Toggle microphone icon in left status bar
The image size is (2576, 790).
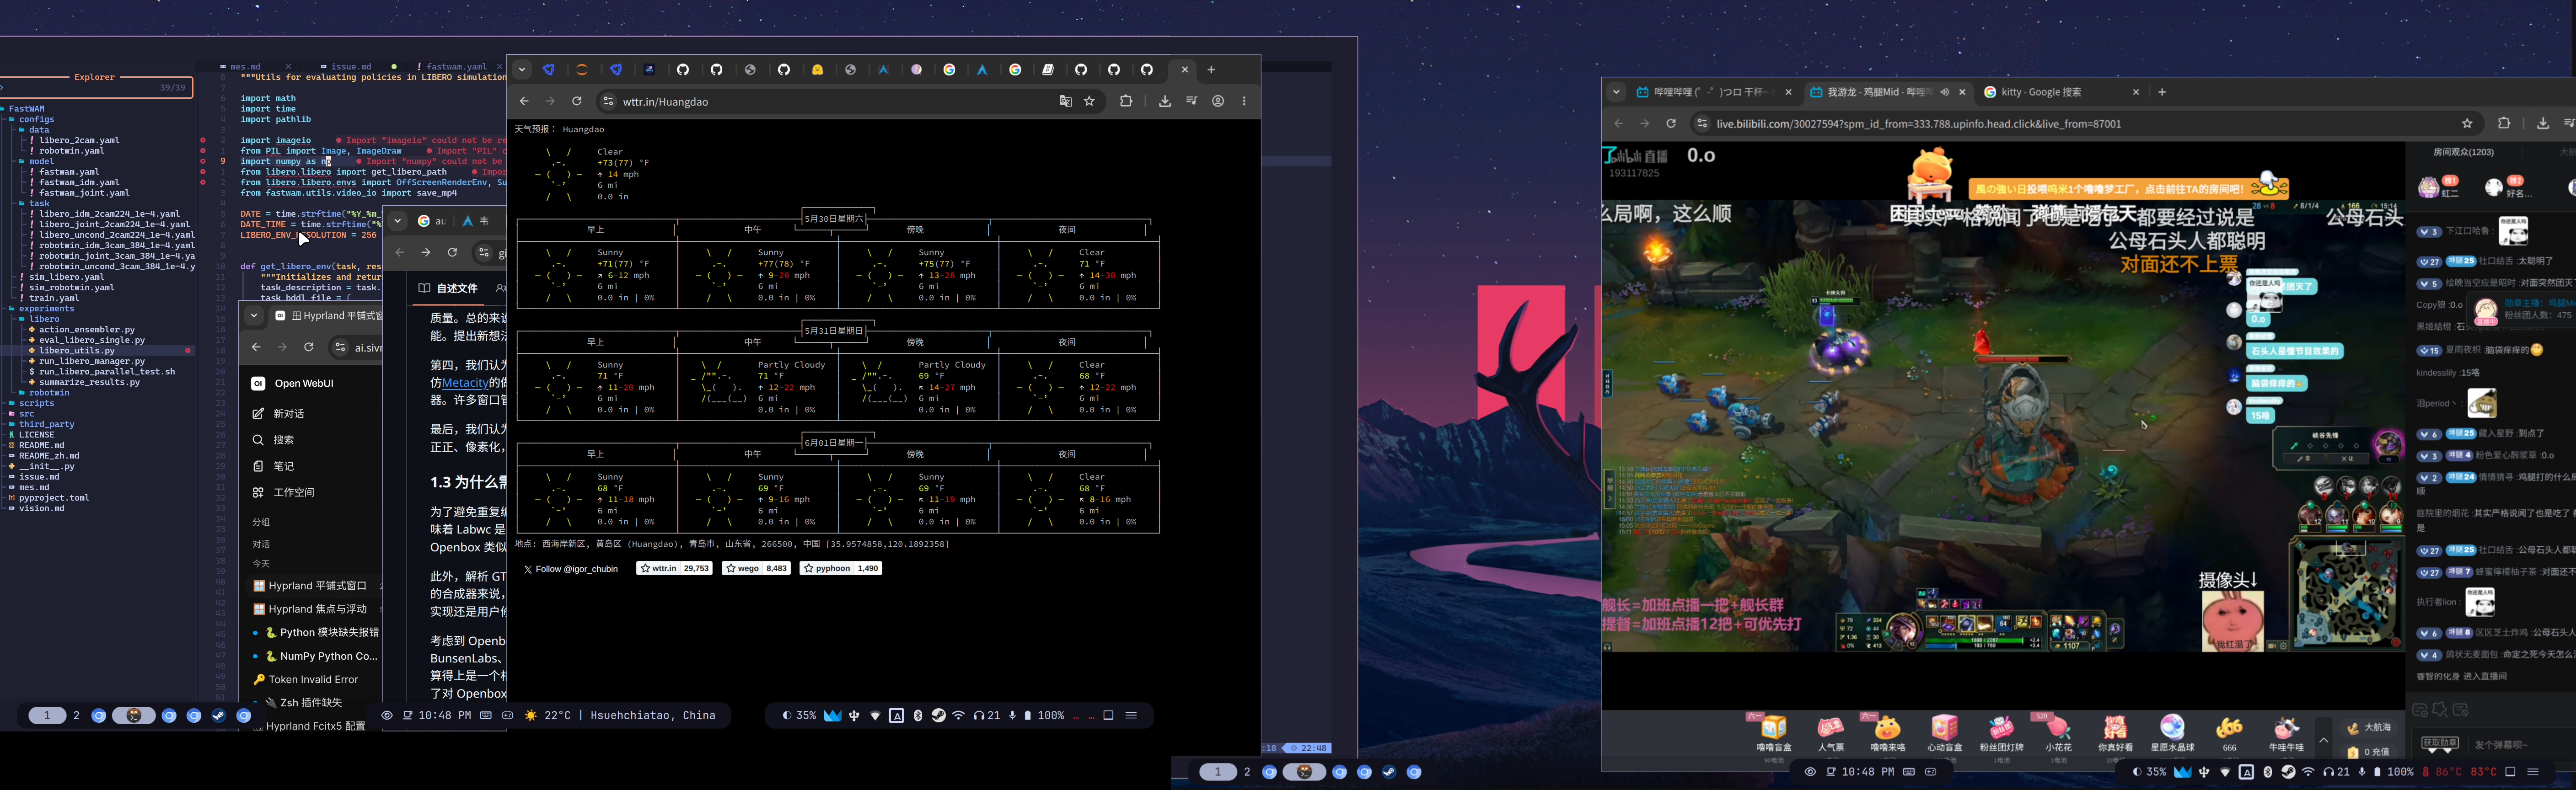pos(1012,715)
